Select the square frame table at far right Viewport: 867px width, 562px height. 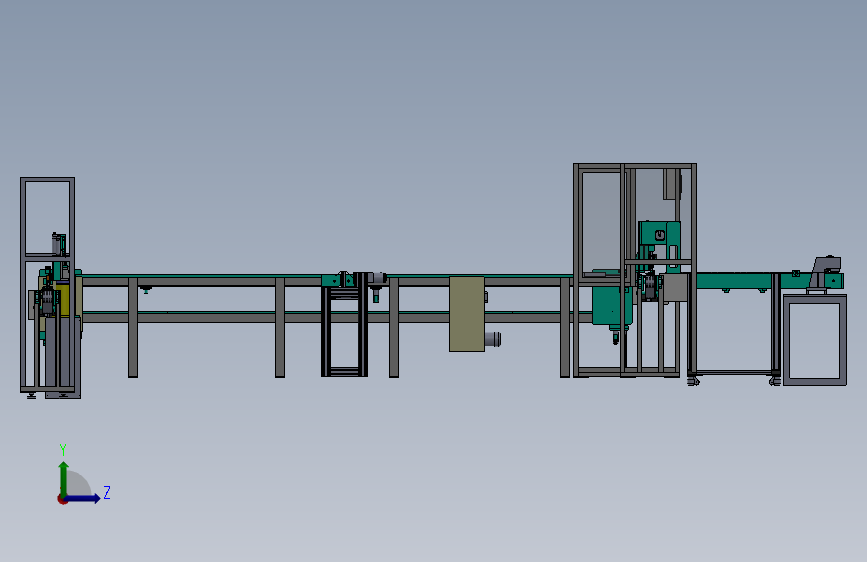point(815,340)
